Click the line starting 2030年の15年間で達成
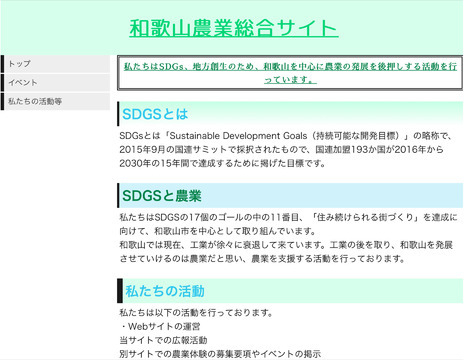The height and width of the screenshot is (360, 464). 222,163
